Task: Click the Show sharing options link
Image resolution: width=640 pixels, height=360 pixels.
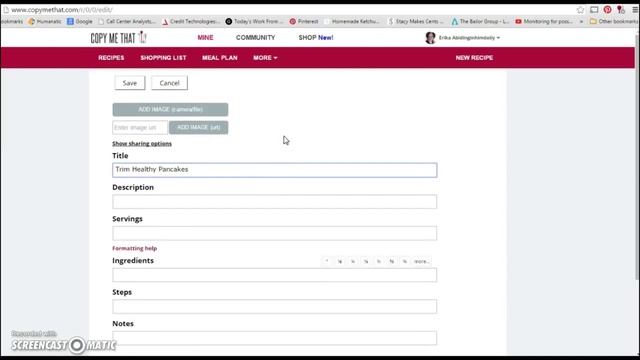Action: pyautogui.click(x=142, y=144)
